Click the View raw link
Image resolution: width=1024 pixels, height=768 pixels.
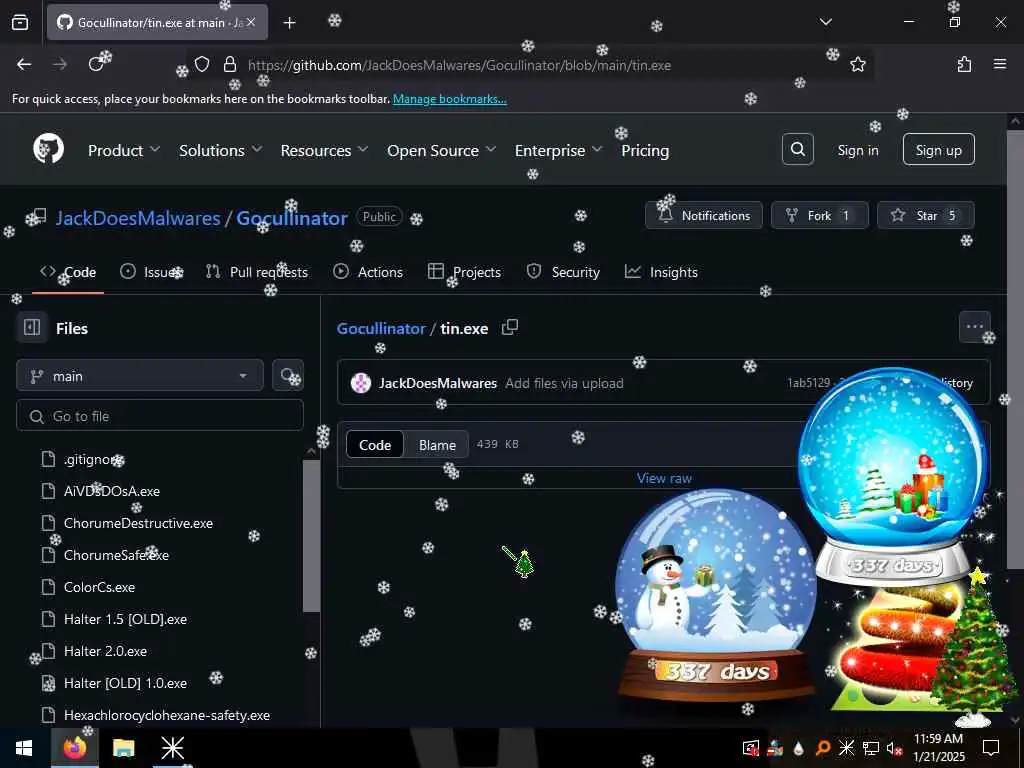pos(664,478)
